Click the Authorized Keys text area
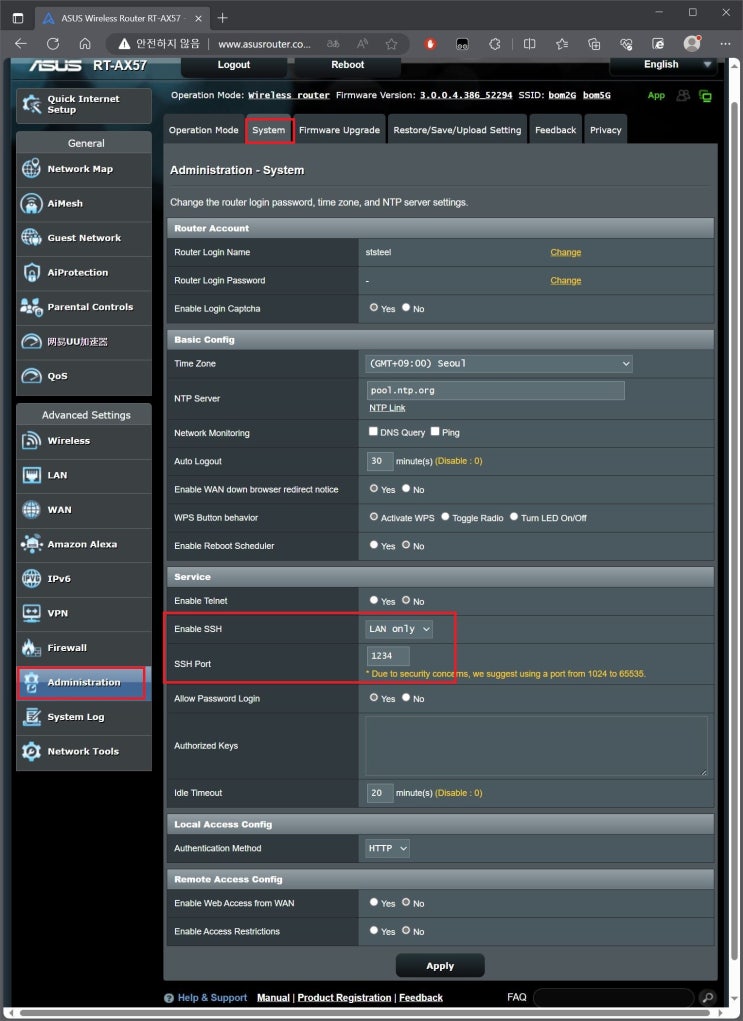Viewport: 743px width, 1021px height. click(537, 746)
